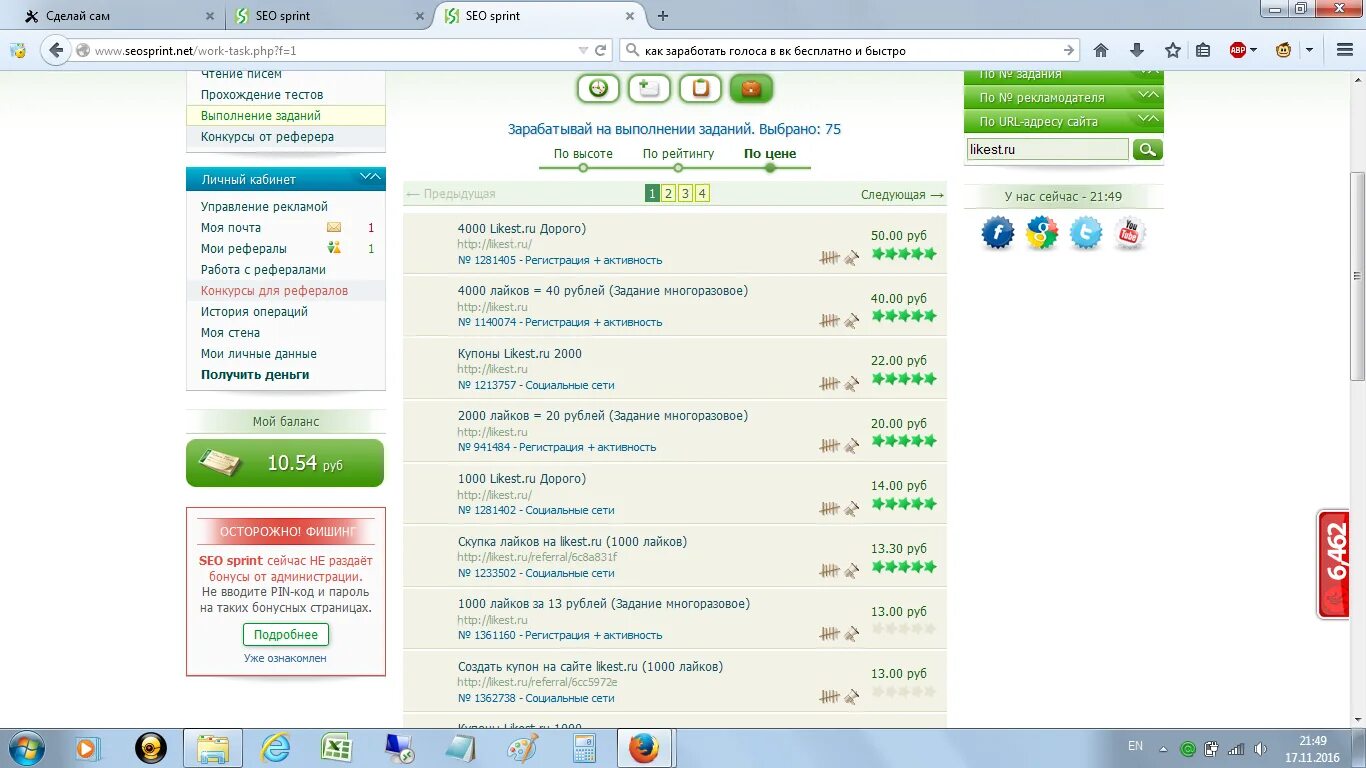Select the По цене sort option
The height and width of the screenshot is (768, 1366).
[x=770, y=154]
